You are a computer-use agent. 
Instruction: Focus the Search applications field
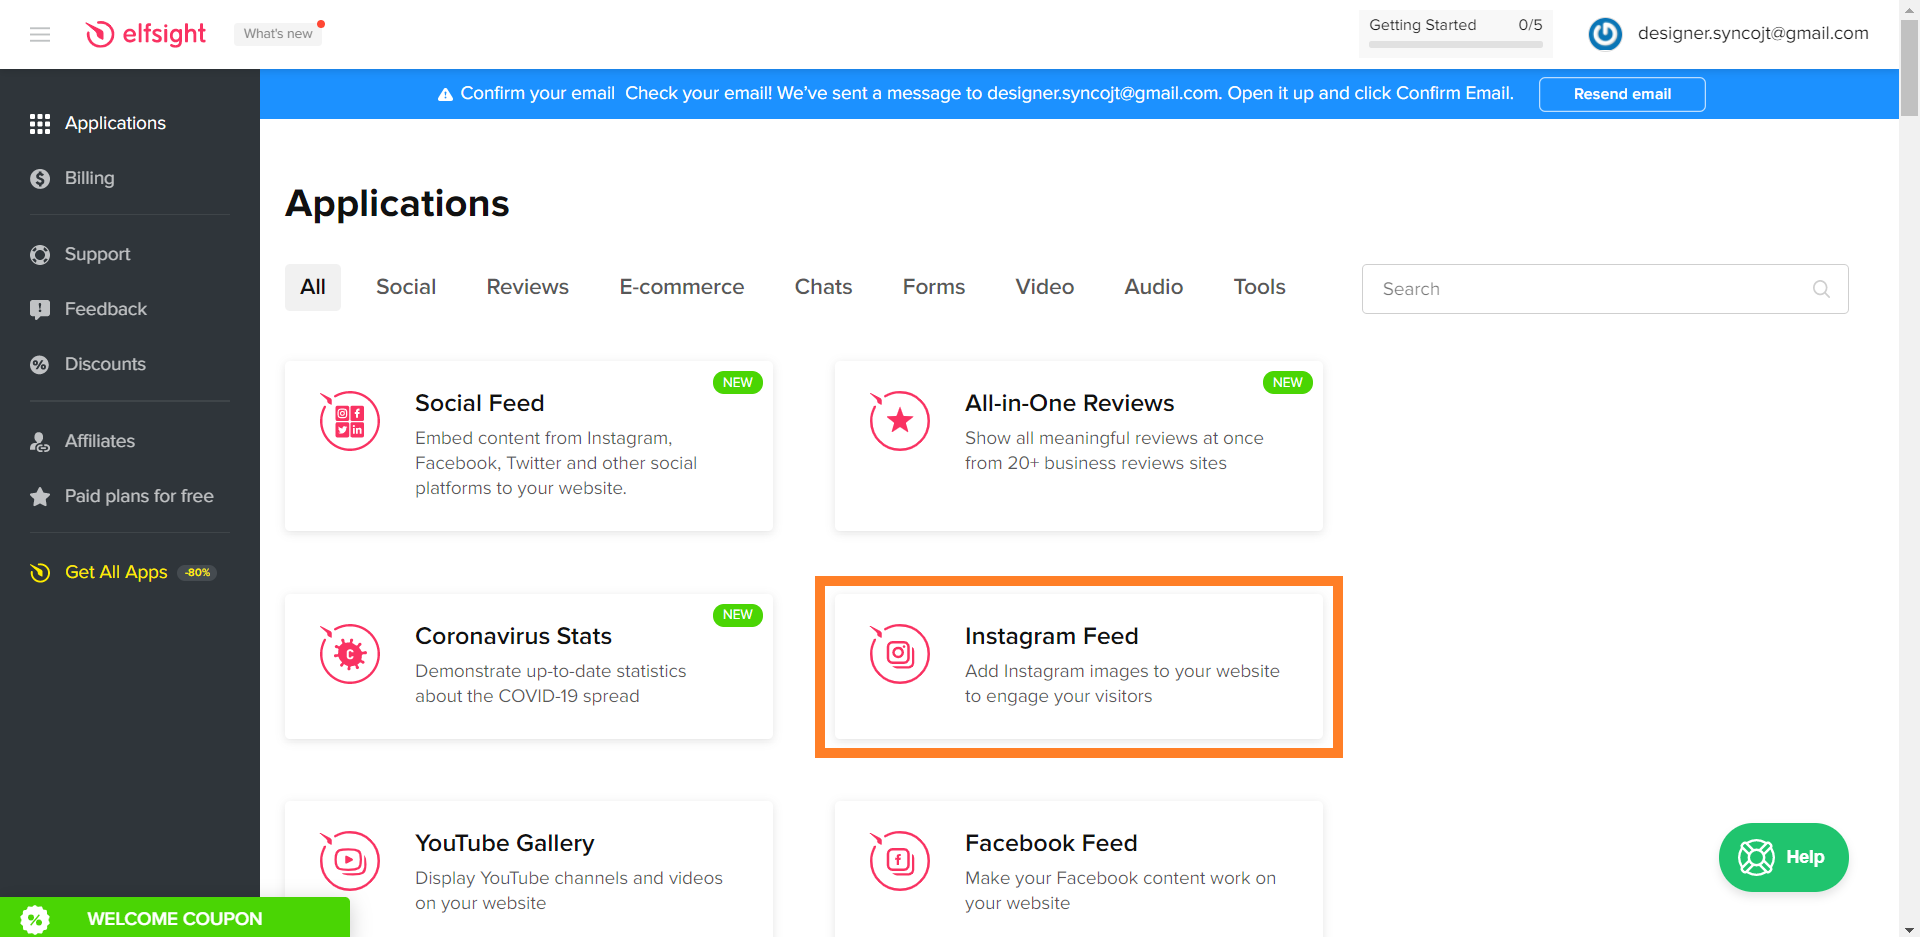click(1590, 289)
